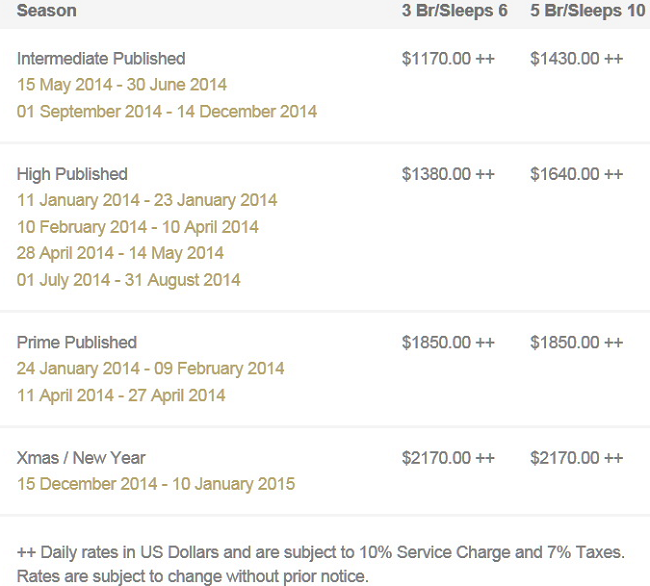650x586 pixels.
Task: Click the Intermediate Published season label
Action: click(101, 58)
